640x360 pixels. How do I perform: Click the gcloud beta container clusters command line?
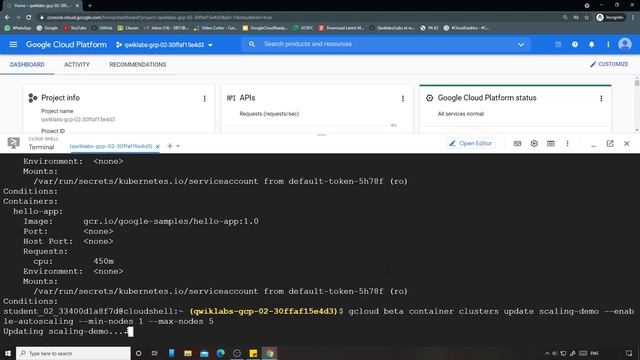click(x=318, y=316)
